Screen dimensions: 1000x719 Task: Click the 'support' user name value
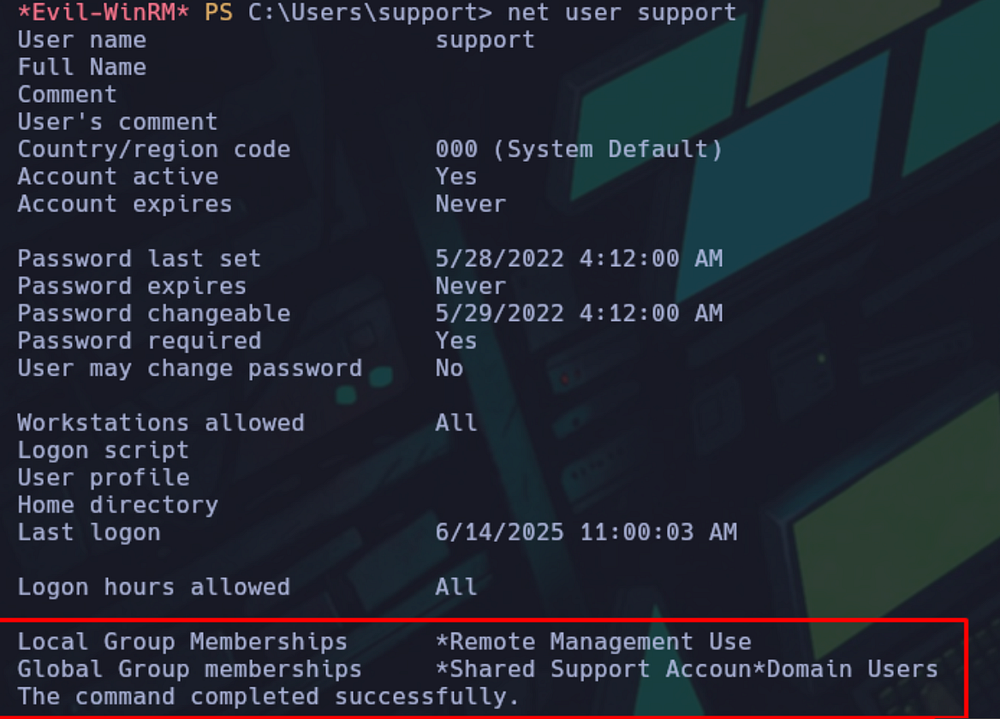[x=485, y=41]
